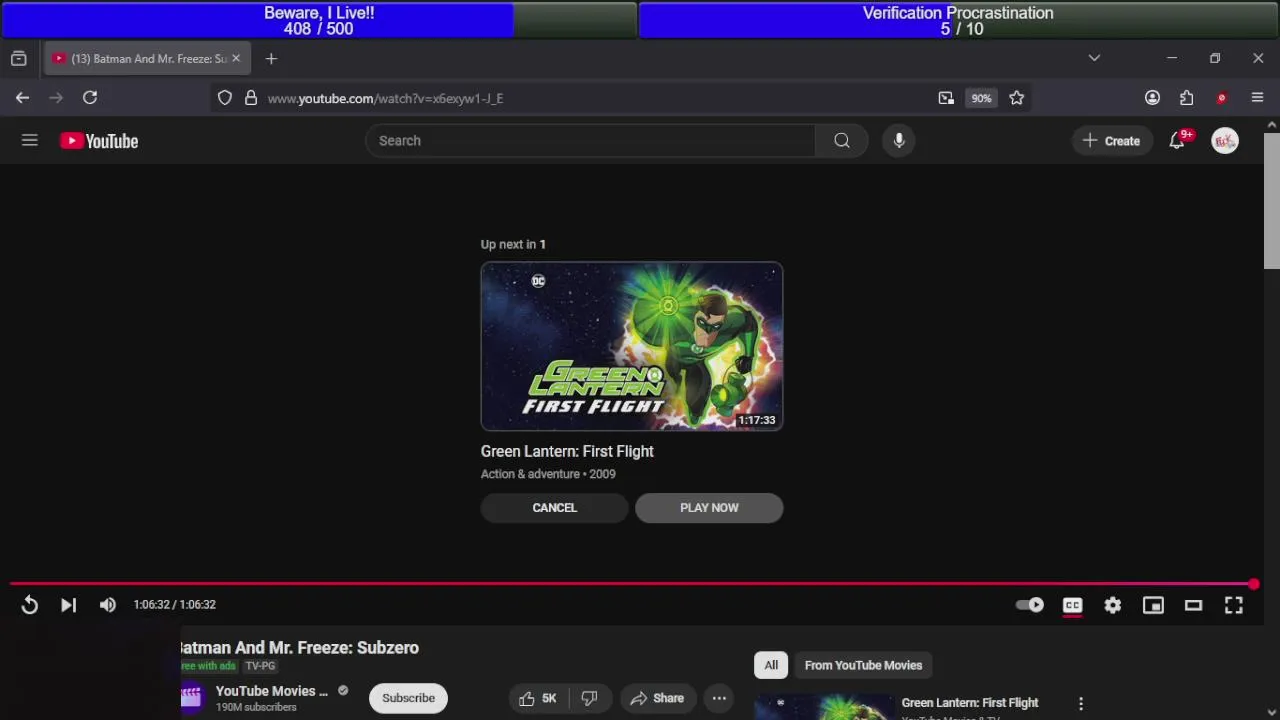
Task: Toggle closed captions
Action: [x=1072, y=605]
